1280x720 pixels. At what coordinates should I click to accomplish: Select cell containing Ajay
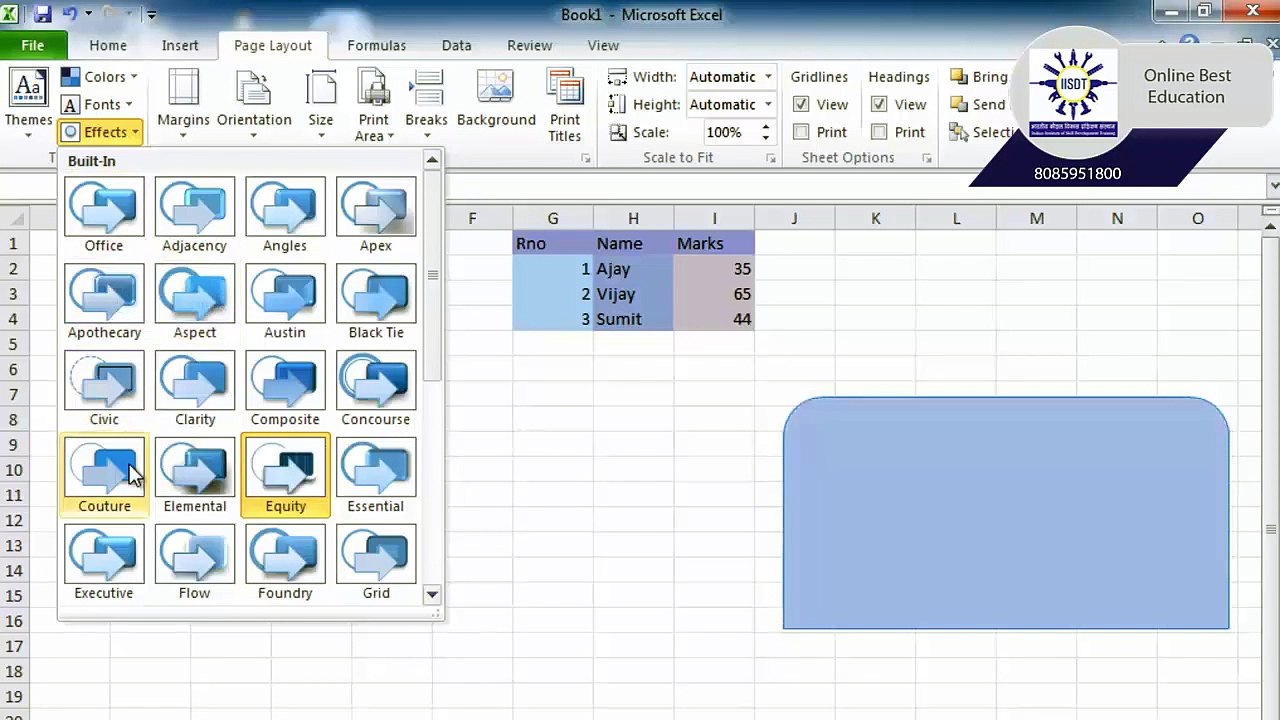click(x=633, y=269)
